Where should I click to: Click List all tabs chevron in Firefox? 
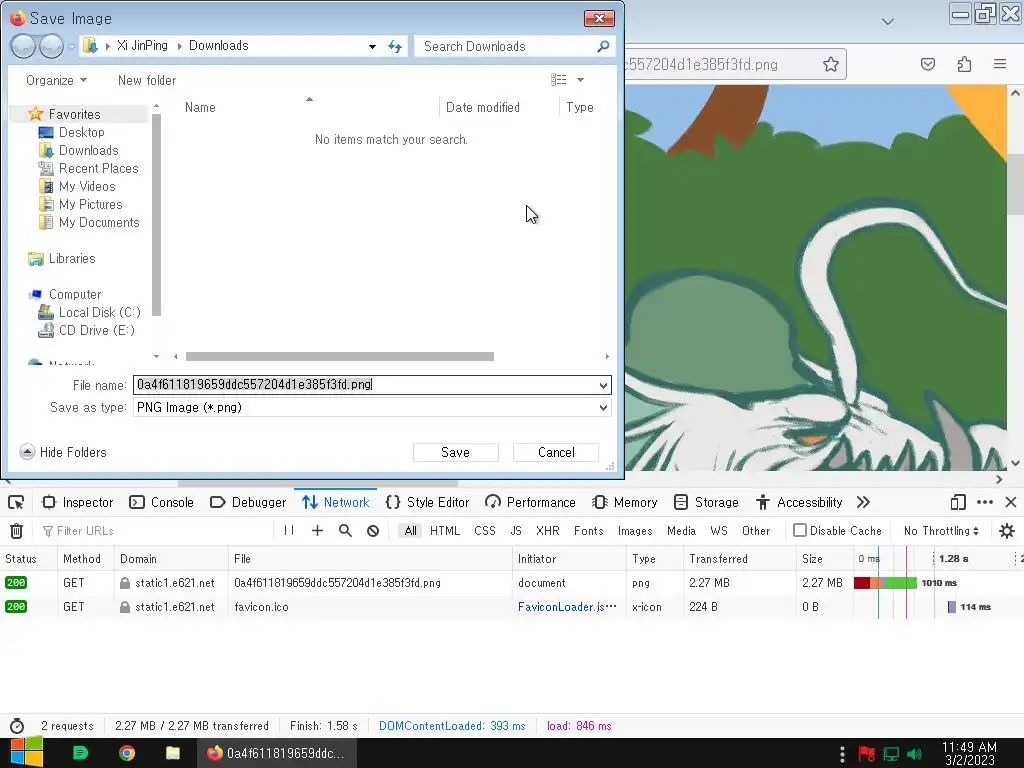888,22
